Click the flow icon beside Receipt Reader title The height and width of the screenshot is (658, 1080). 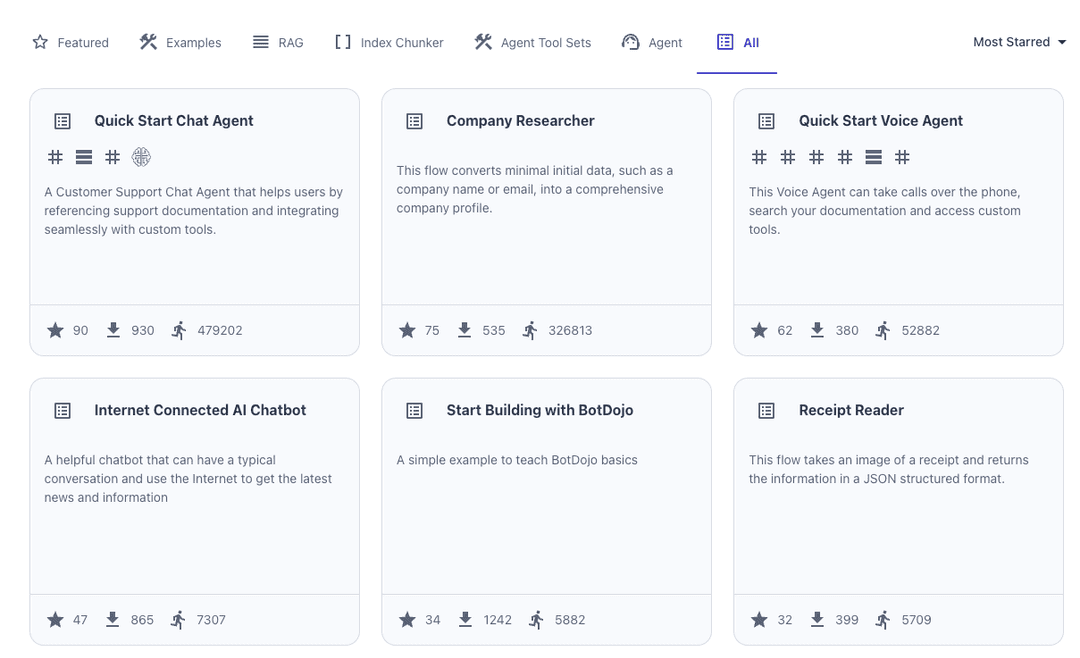click(767, 410)
